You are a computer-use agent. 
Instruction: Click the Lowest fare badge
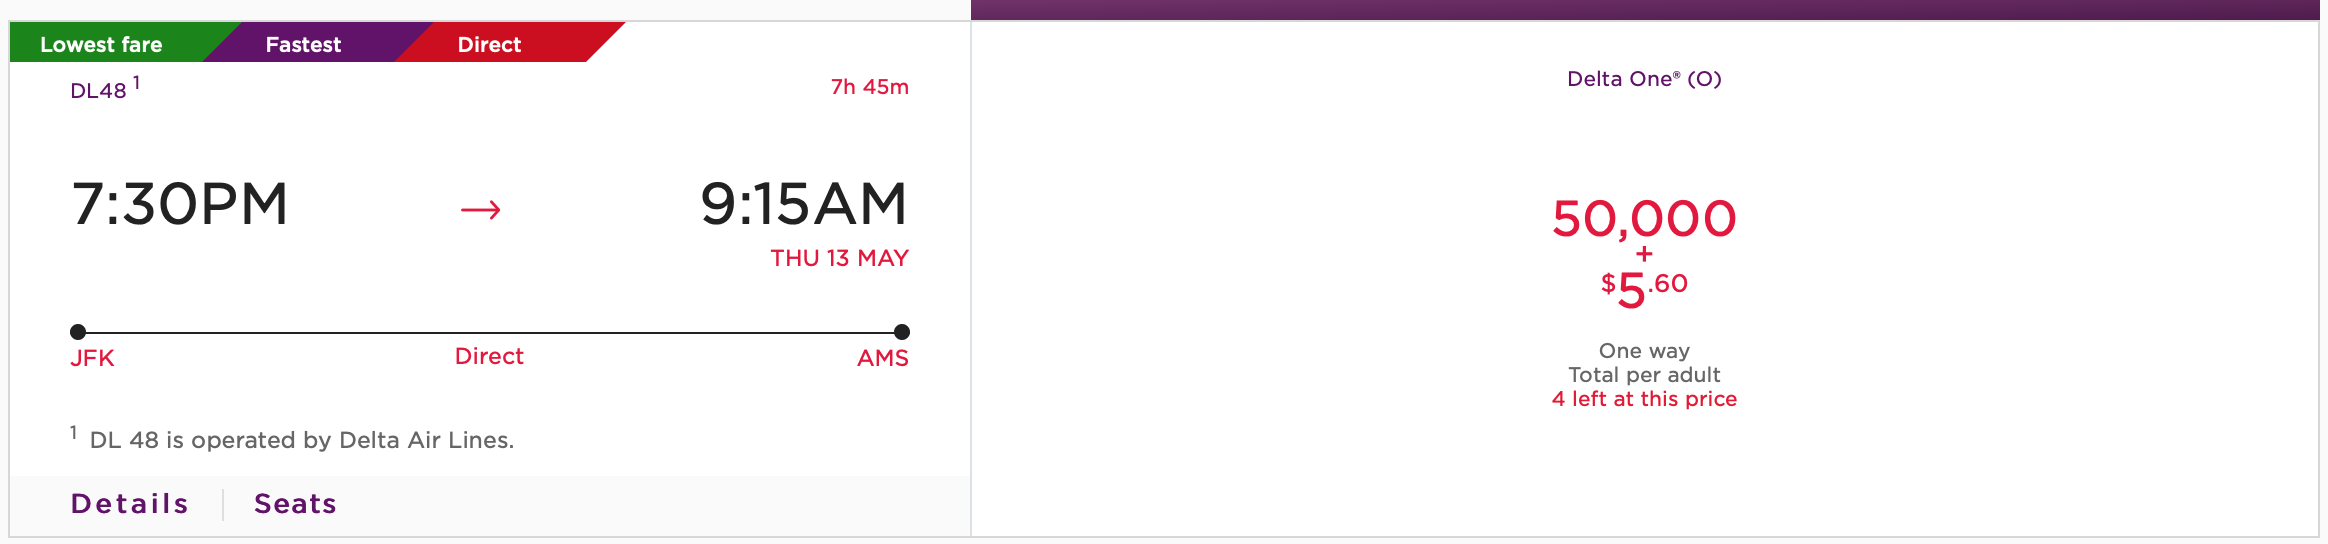[x=101, y=44]
